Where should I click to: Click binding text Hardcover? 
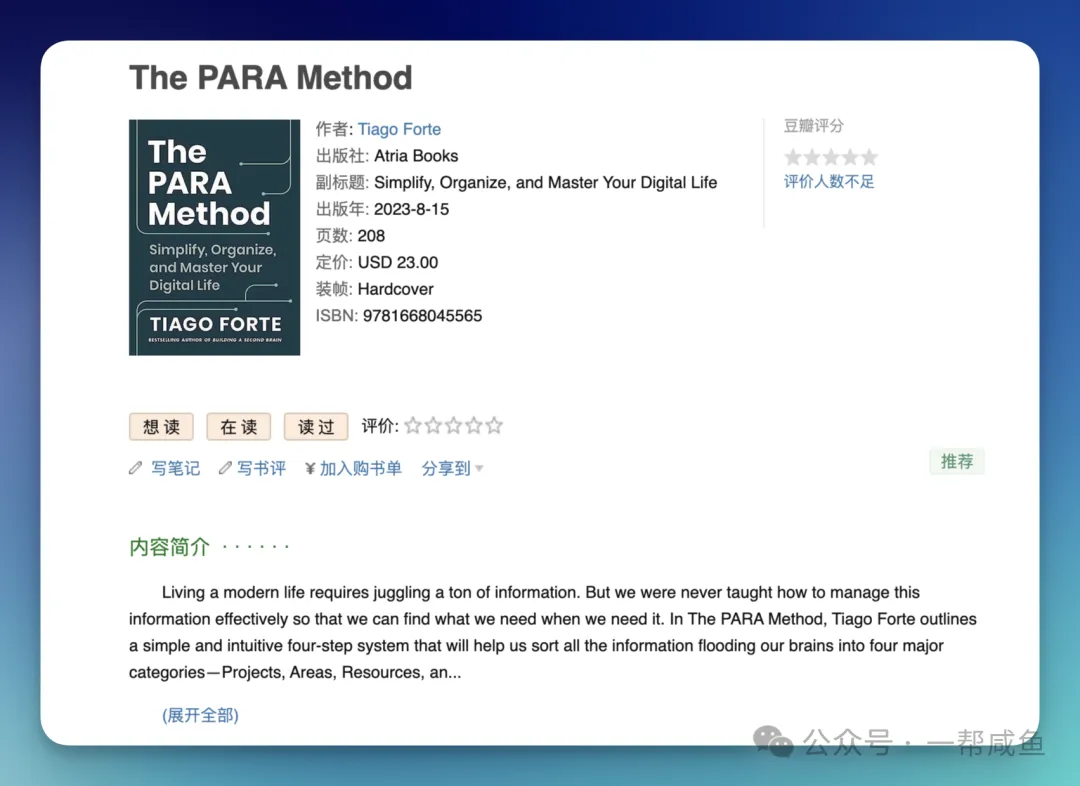pyautogui.click(x=395, y=289)
